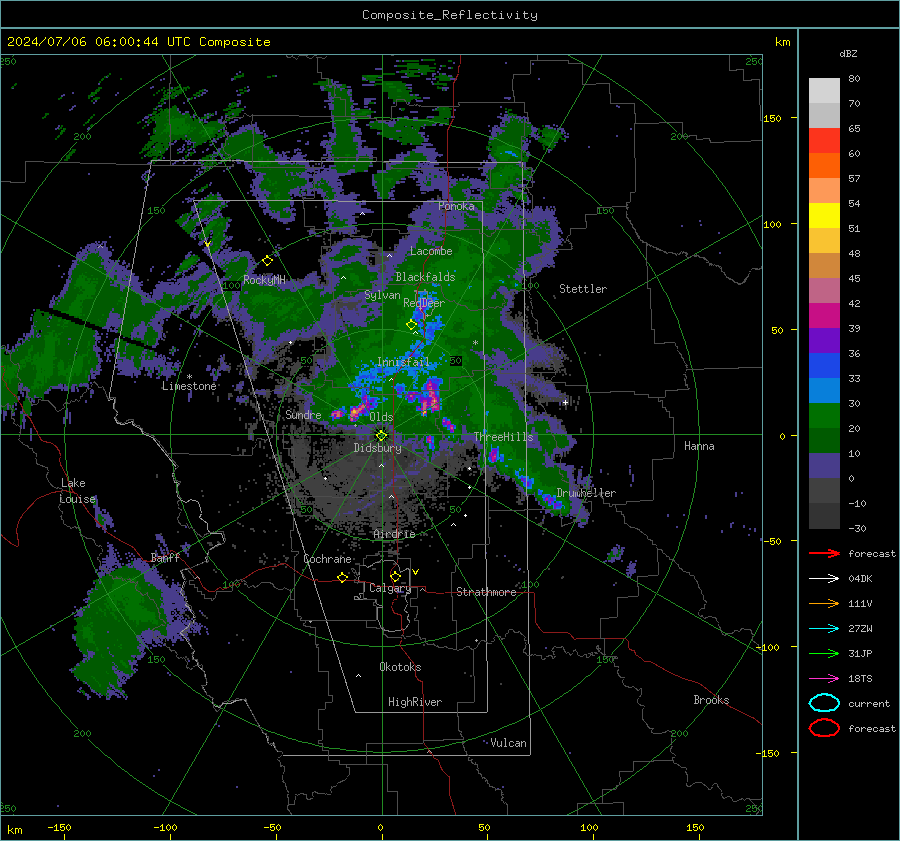Click the blue swatch below 36 dBZ

824,365
